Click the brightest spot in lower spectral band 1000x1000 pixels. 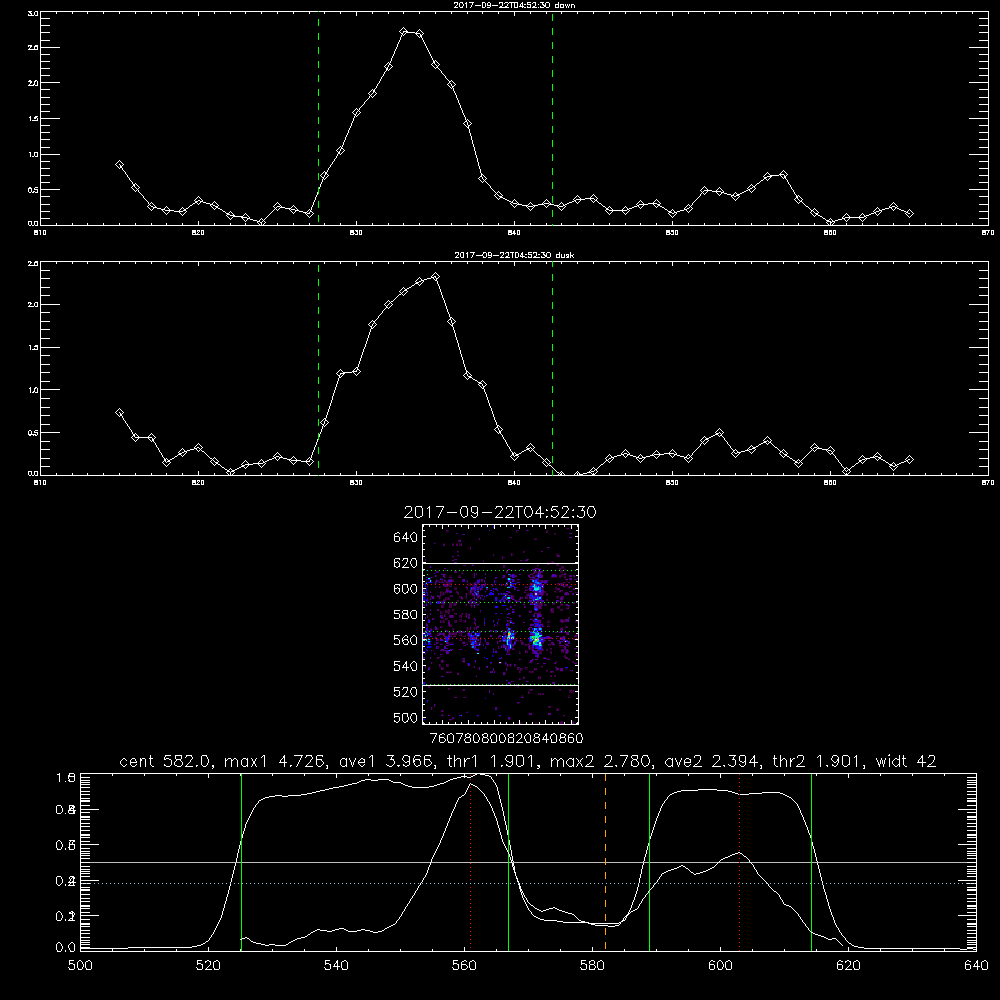pyautogui.click(x=537, y=637)
